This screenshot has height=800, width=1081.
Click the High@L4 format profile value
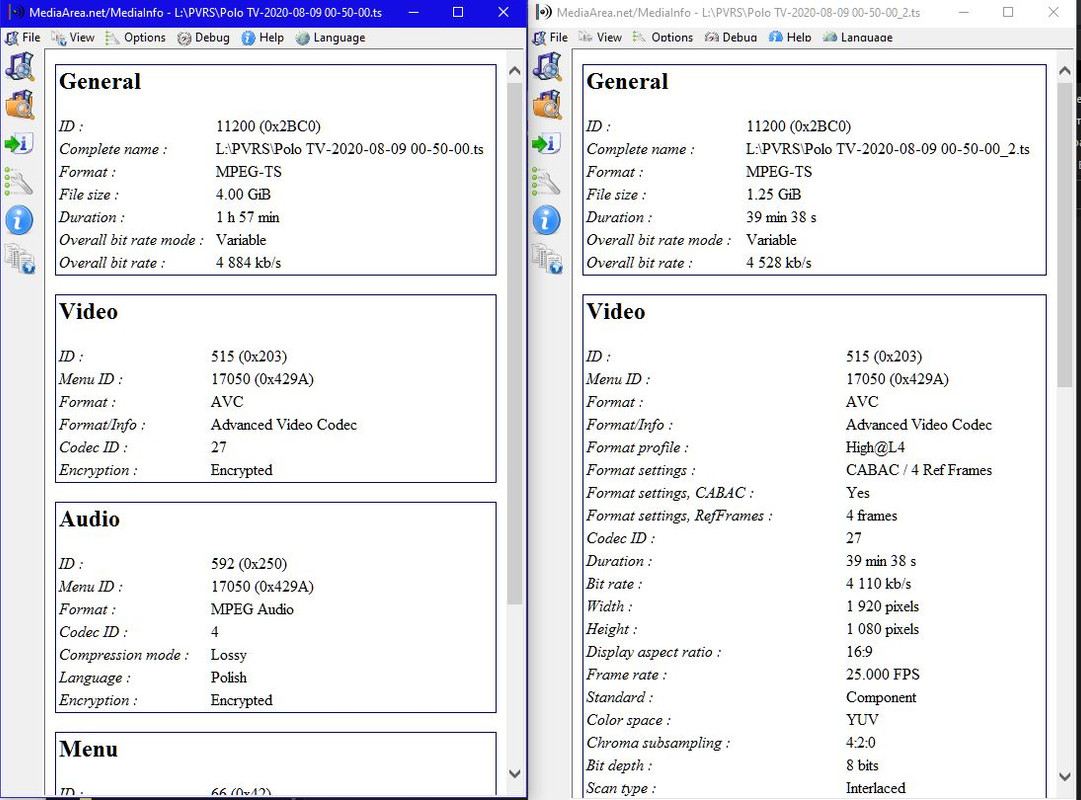[875, 447]
